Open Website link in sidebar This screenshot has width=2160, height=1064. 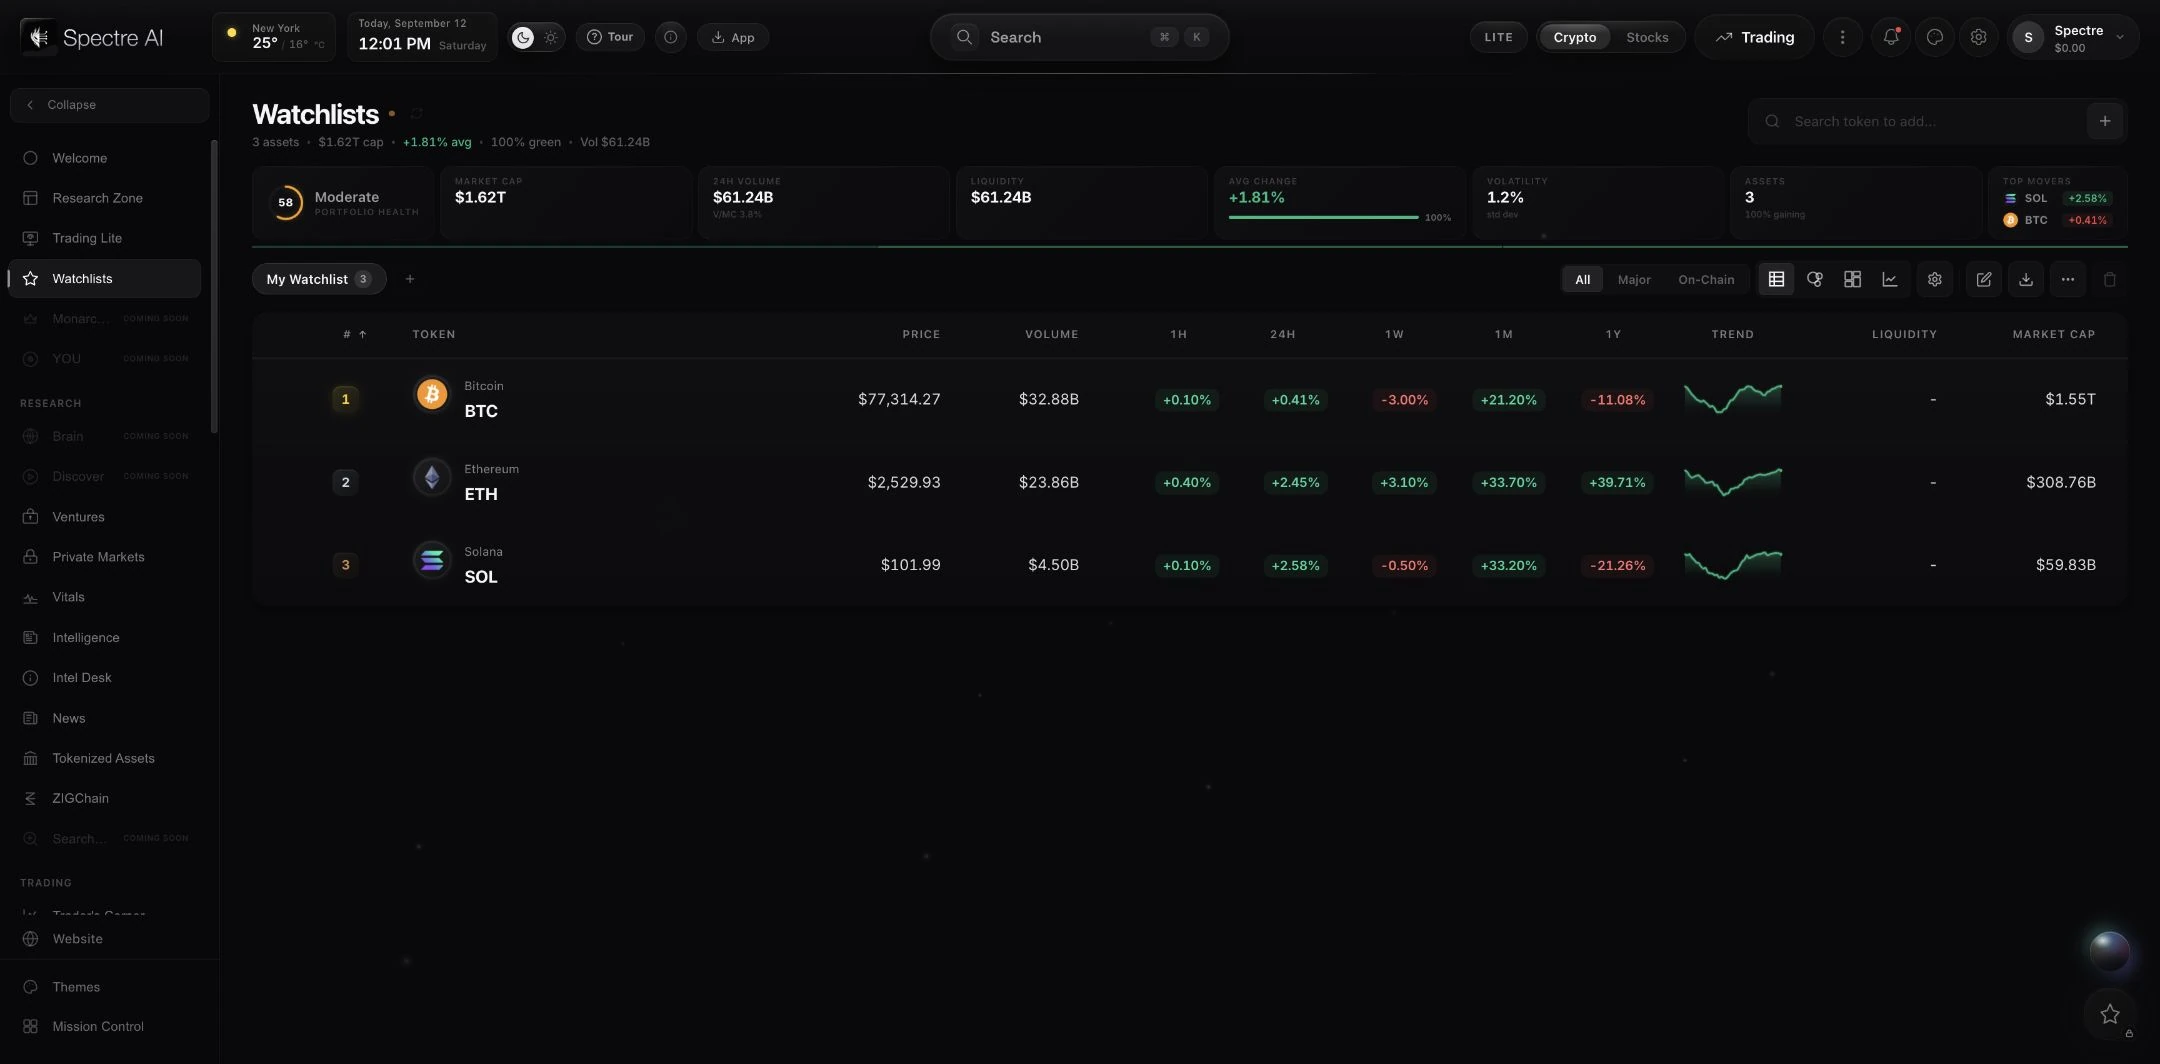pyautogui.click(x=105, y=939)
